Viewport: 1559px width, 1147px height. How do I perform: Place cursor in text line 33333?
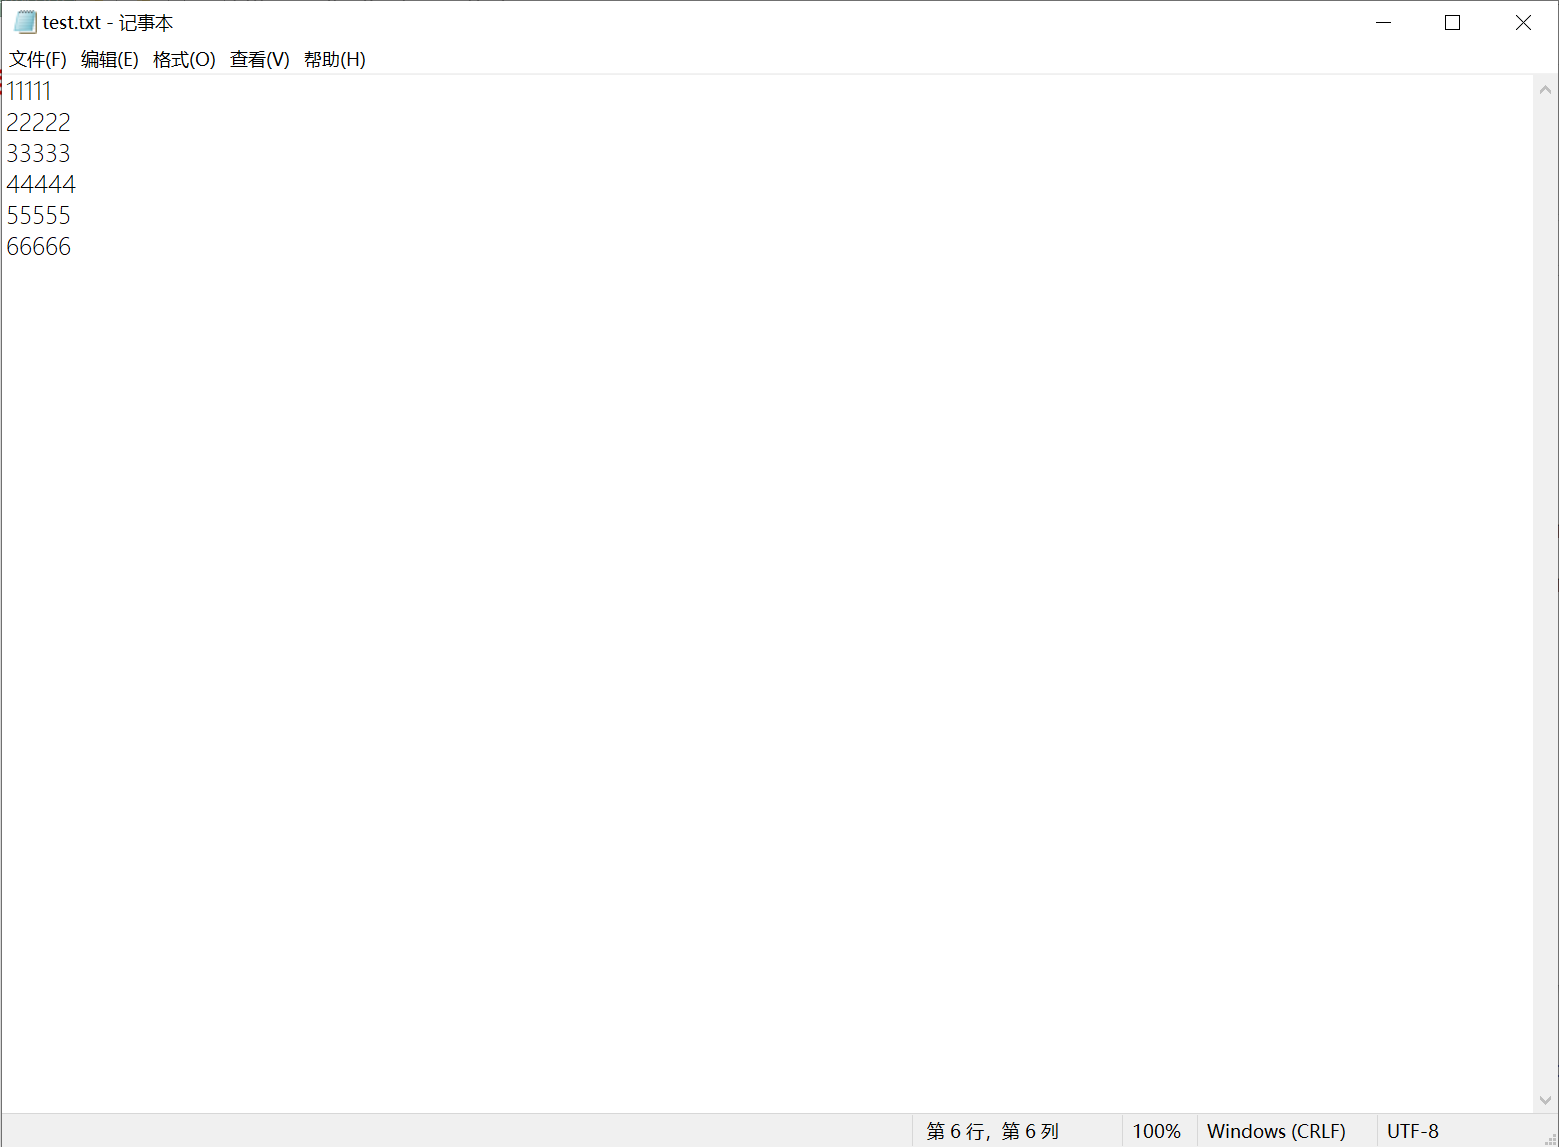click(39, 154)
